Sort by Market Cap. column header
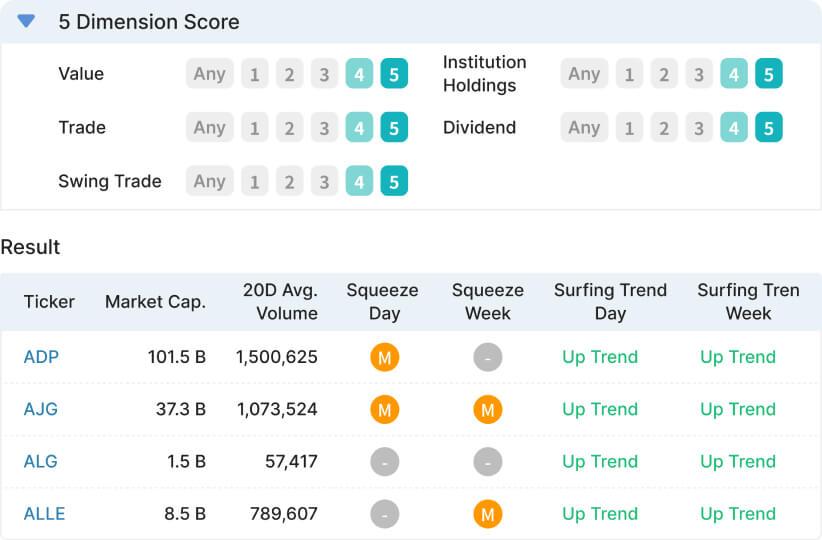 click(155, 302)
